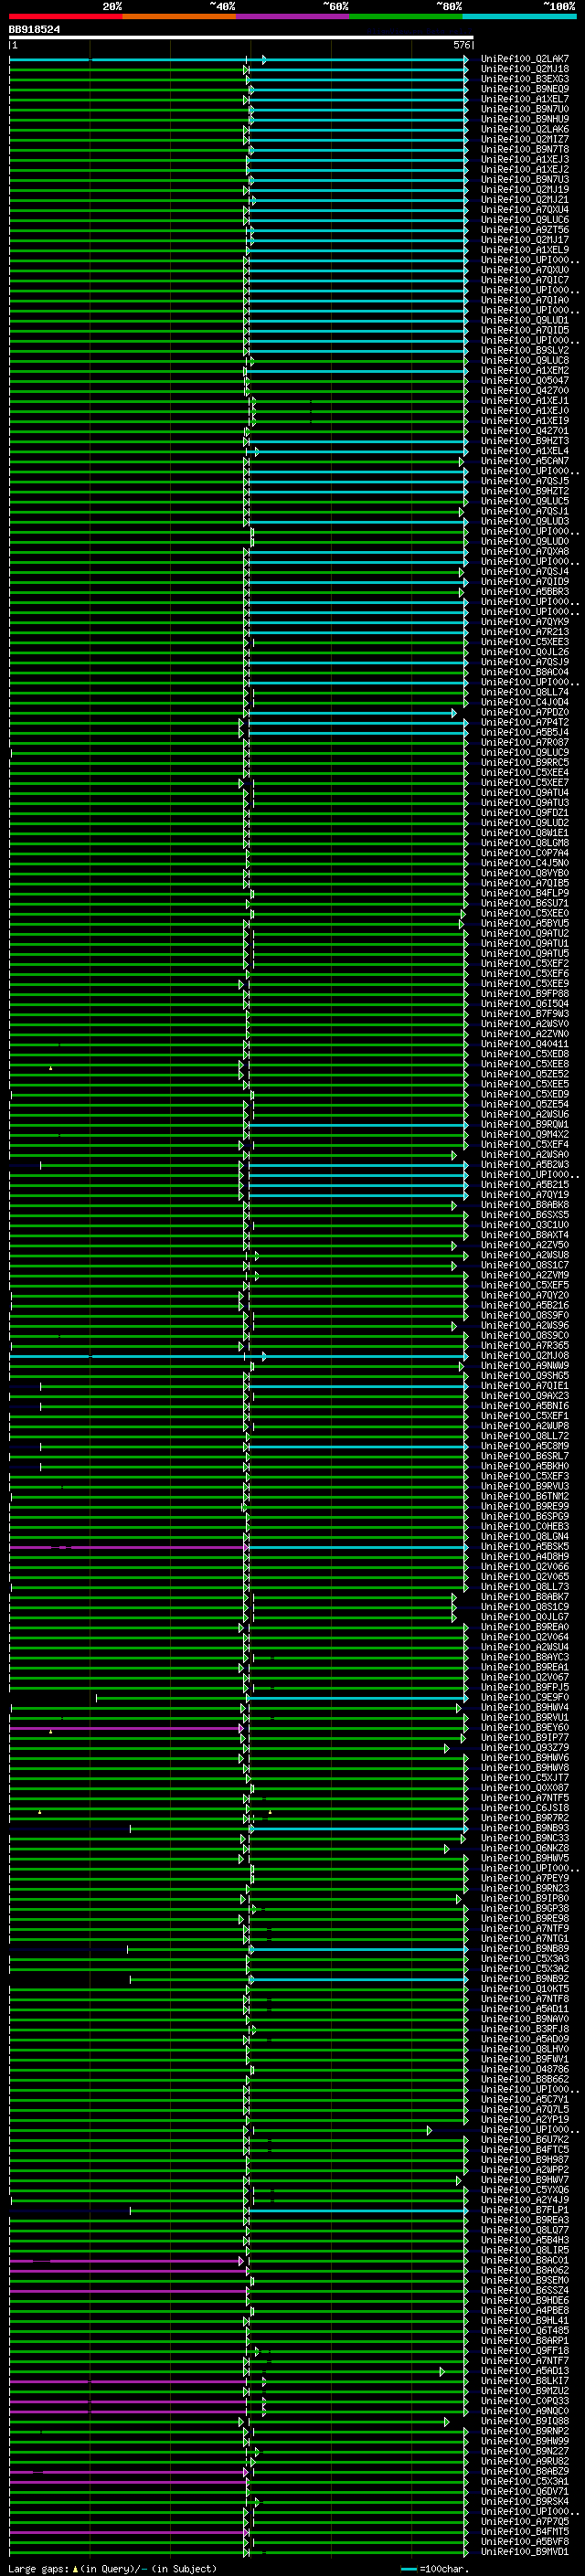Select the UniRef100_A7QIC7 label
Viewport: 585px width, 2576px height.
point(525,280)
